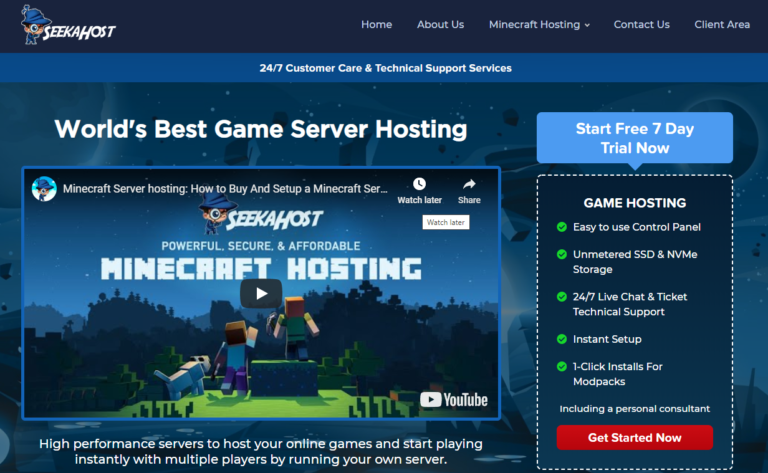Click the Watch later clock icon
This screenshot has width=768, height=473.
tap(419, 184)
